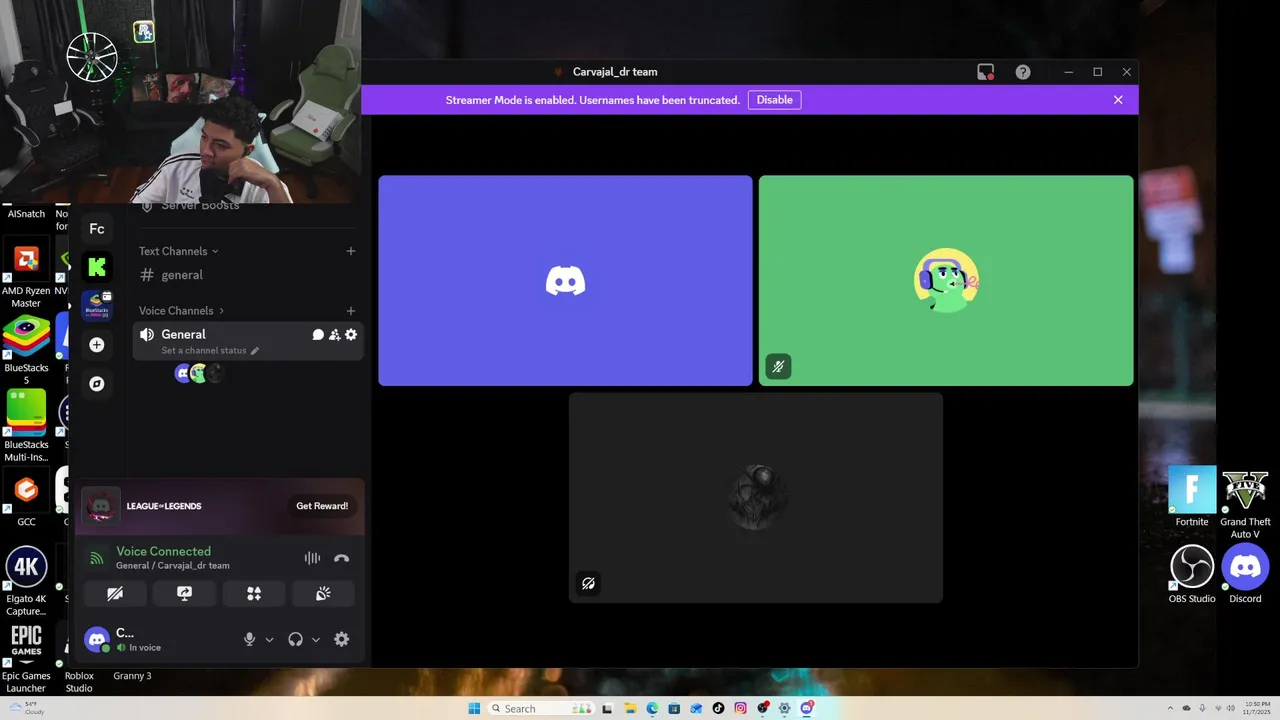Expand the Voice Channels category

(182, 311)
